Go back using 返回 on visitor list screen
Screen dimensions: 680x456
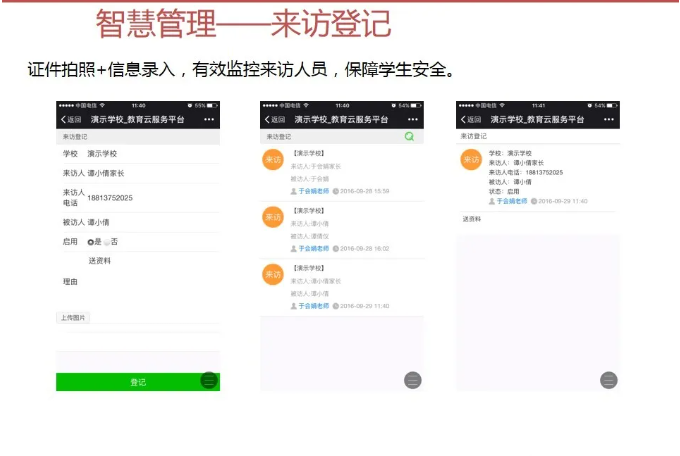pyautogui.click(x=274, y=119)
